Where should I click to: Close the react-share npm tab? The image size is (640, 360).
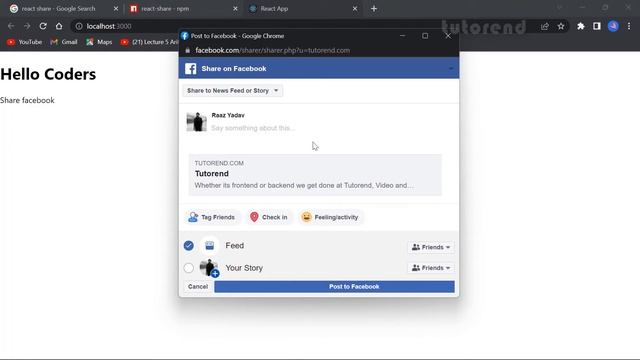pos(235,9)
